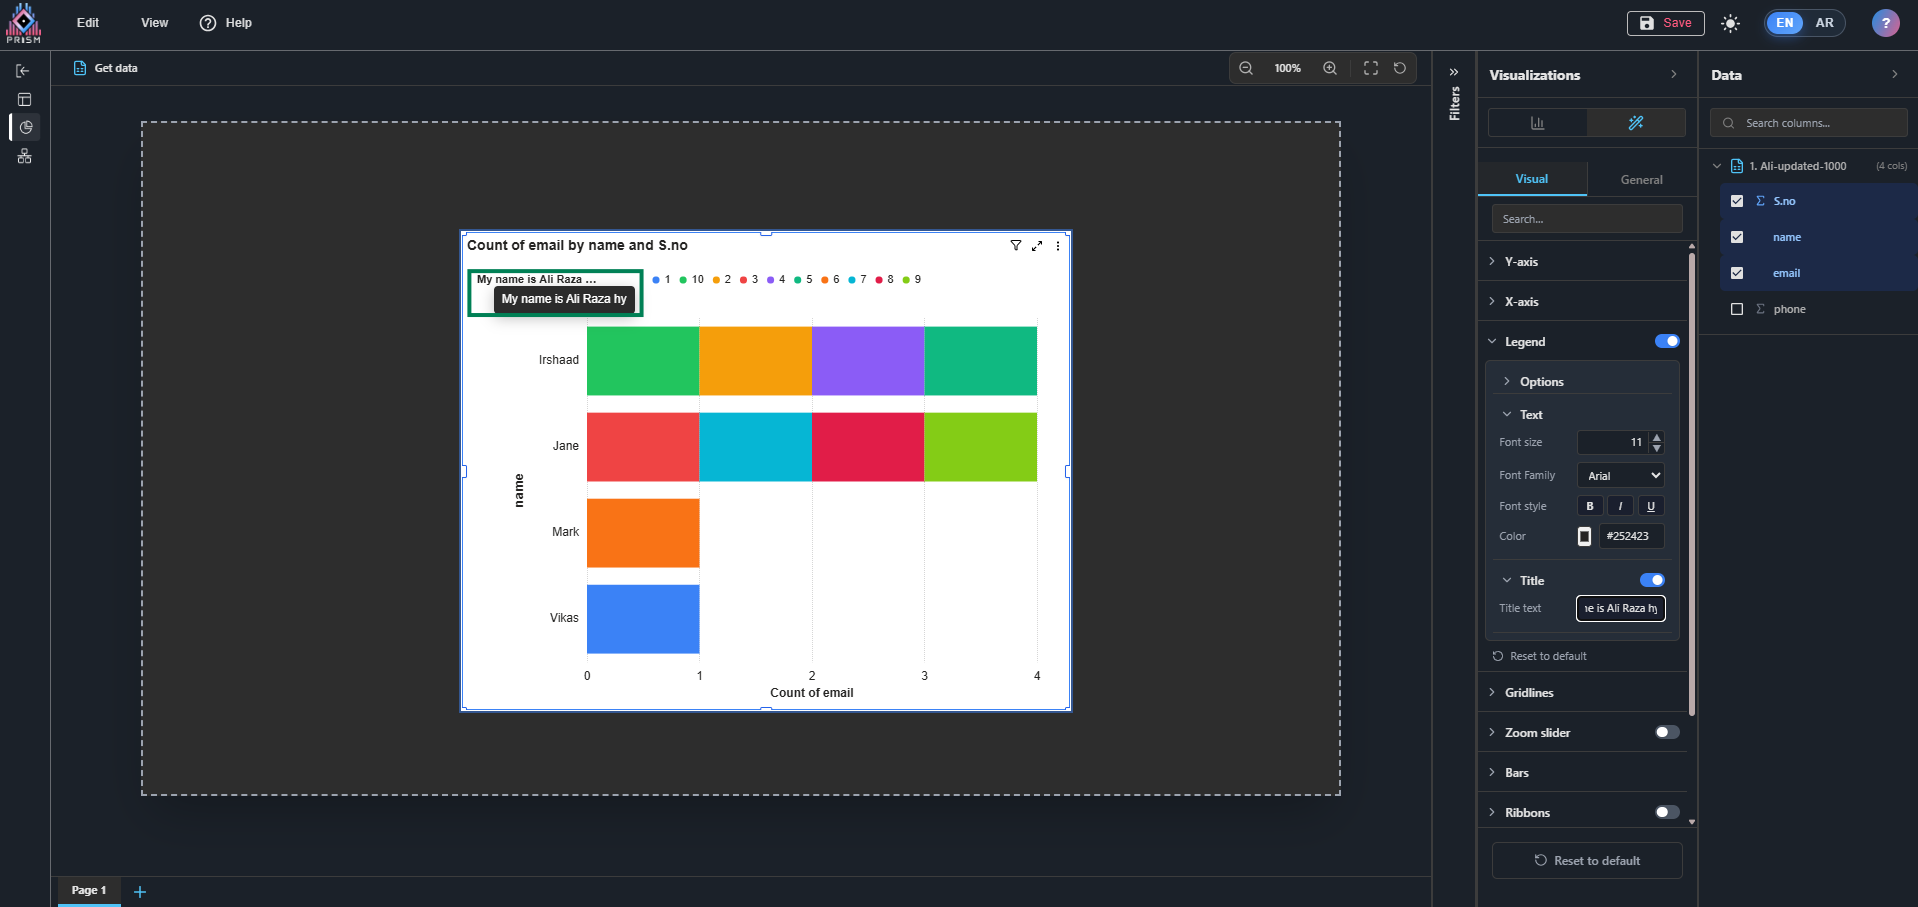
Task: Open the Edit menu
Action: click(88, 23)
